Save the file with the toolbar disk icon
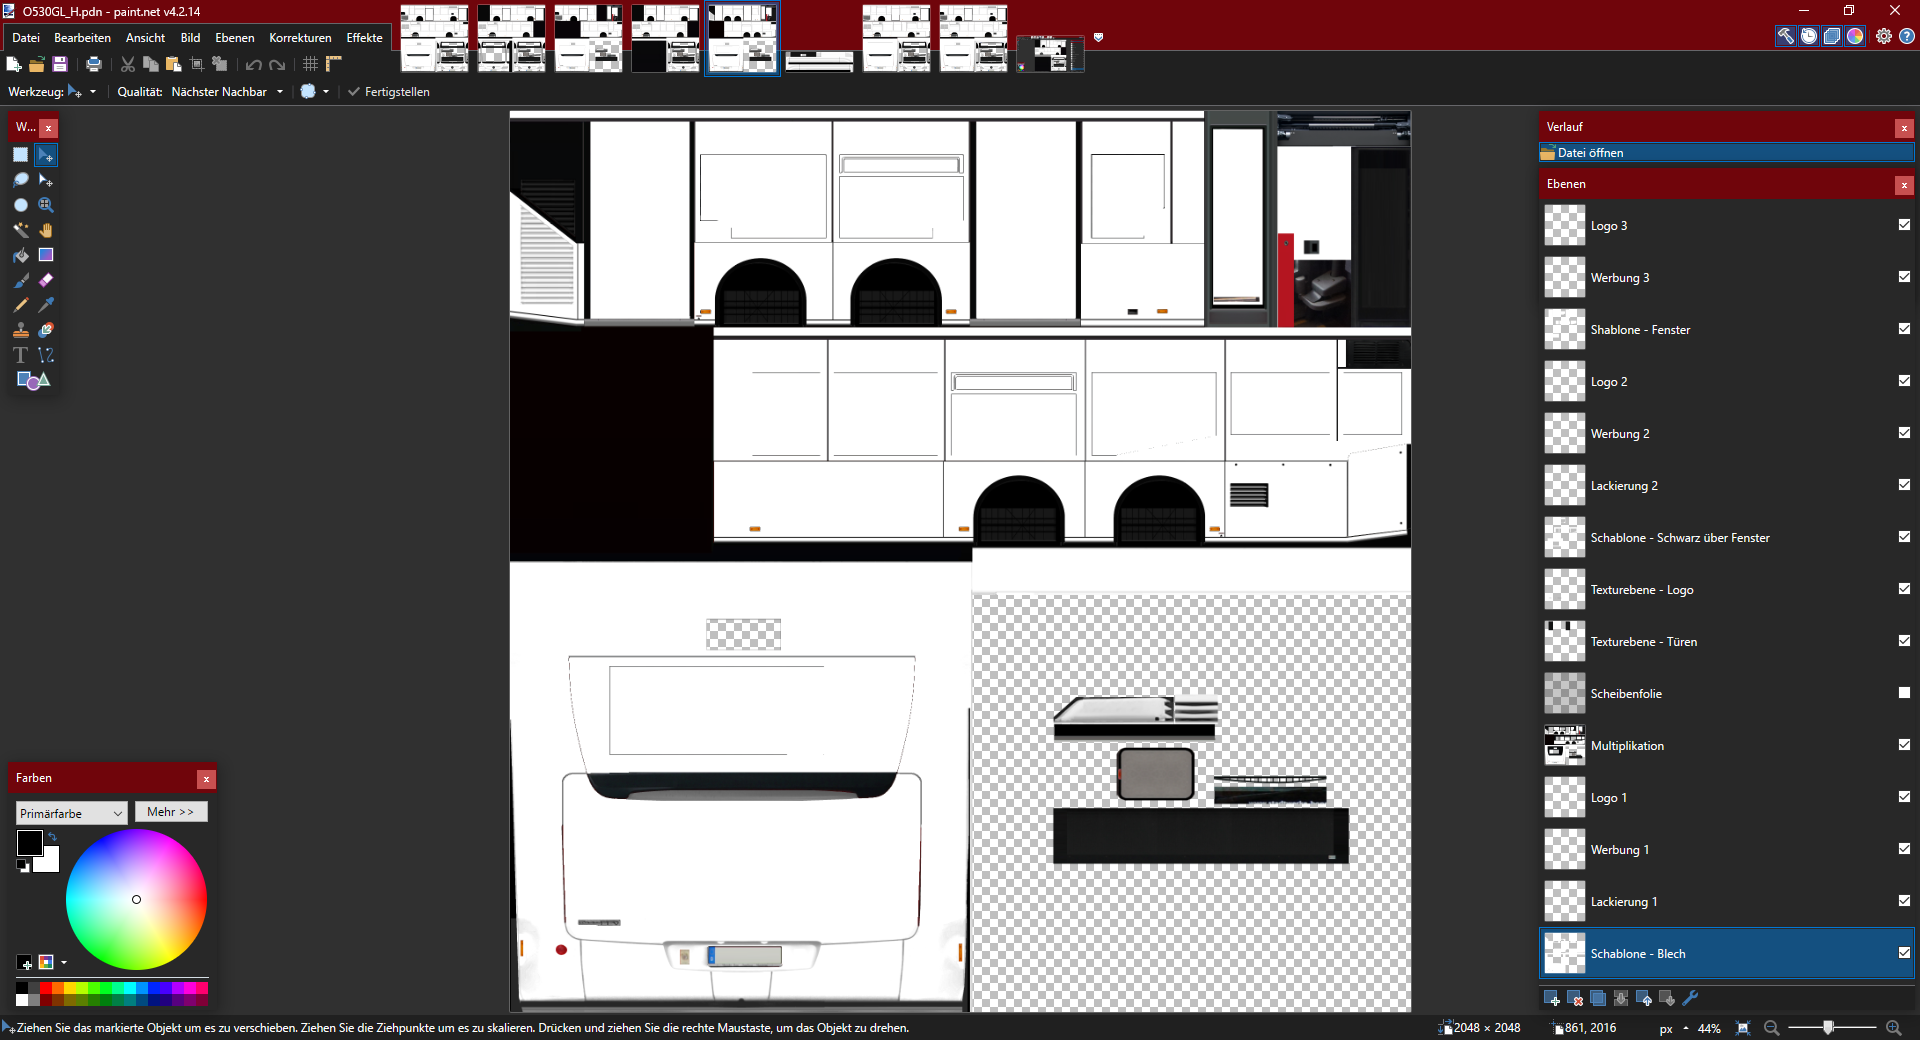 pyautogui.click(x=60, y=64)
